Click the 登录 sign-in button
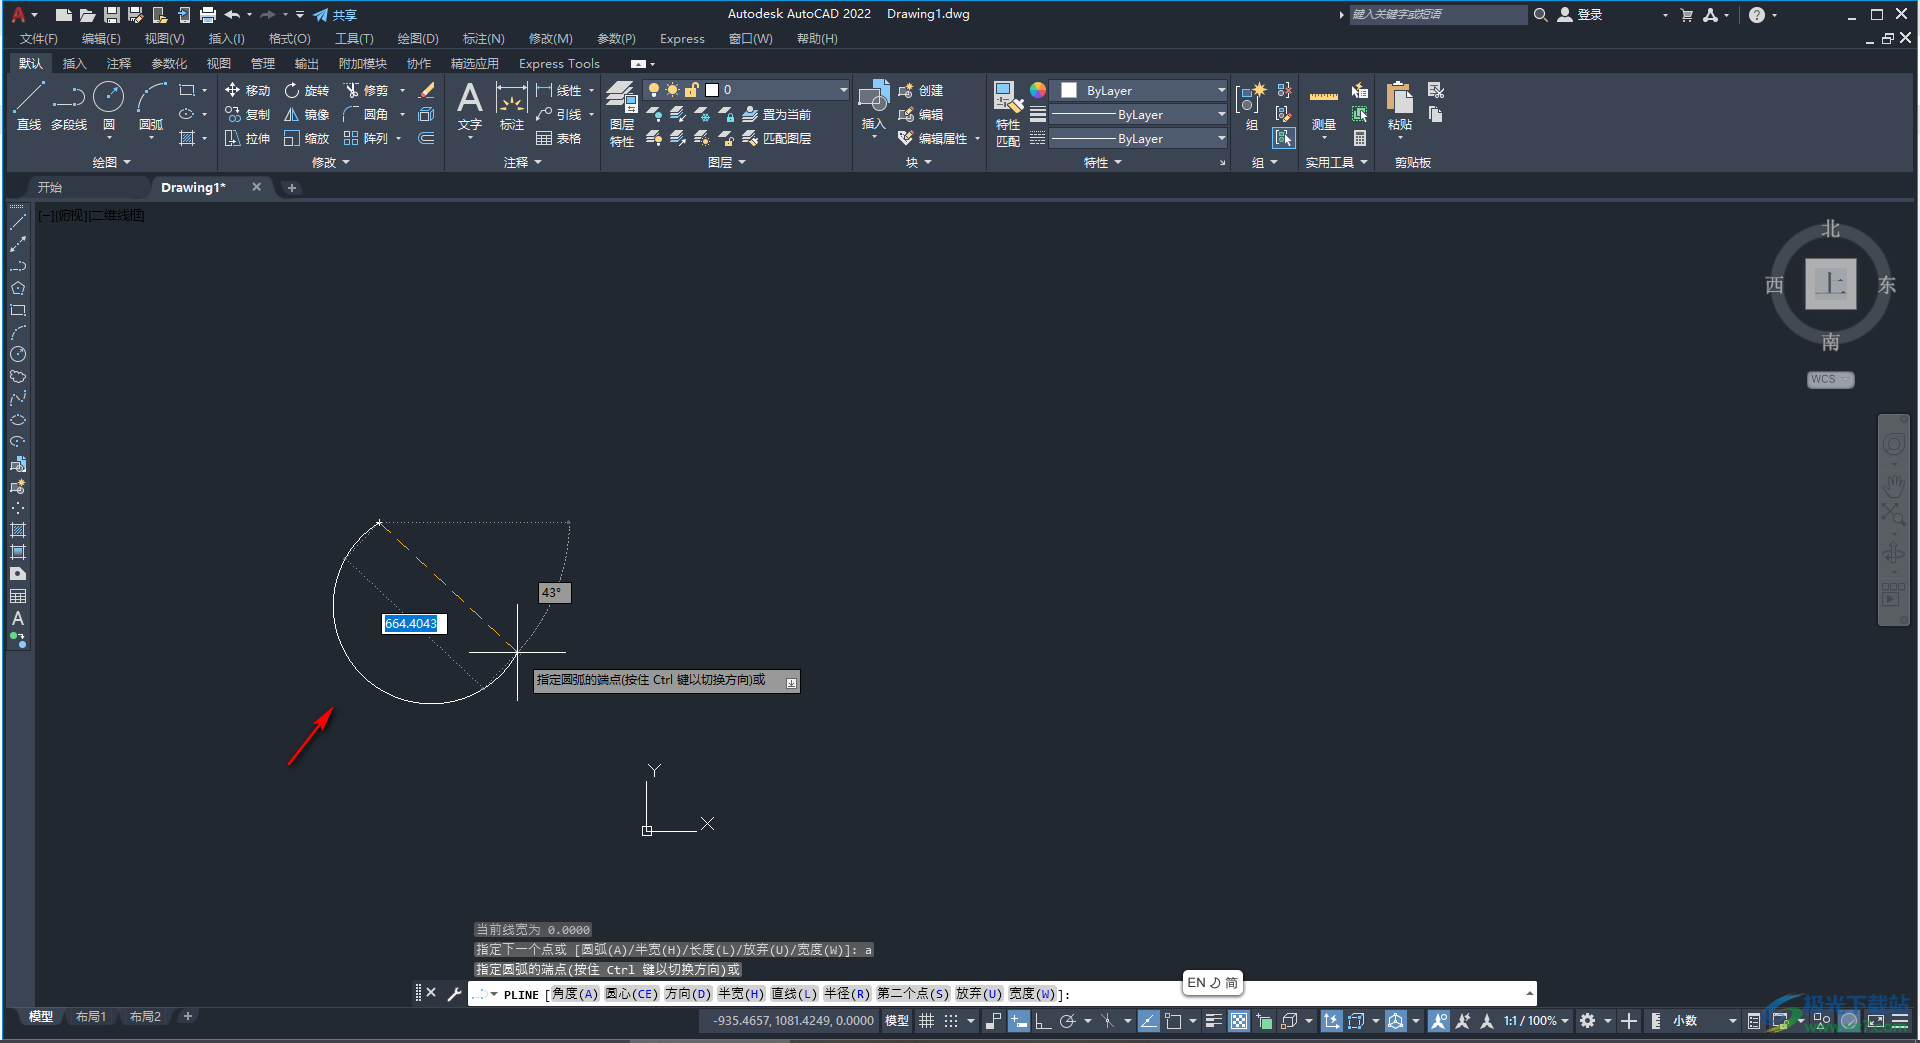The width and height of the screenshot is (1920, 1043). click(x=1581, y=15)
